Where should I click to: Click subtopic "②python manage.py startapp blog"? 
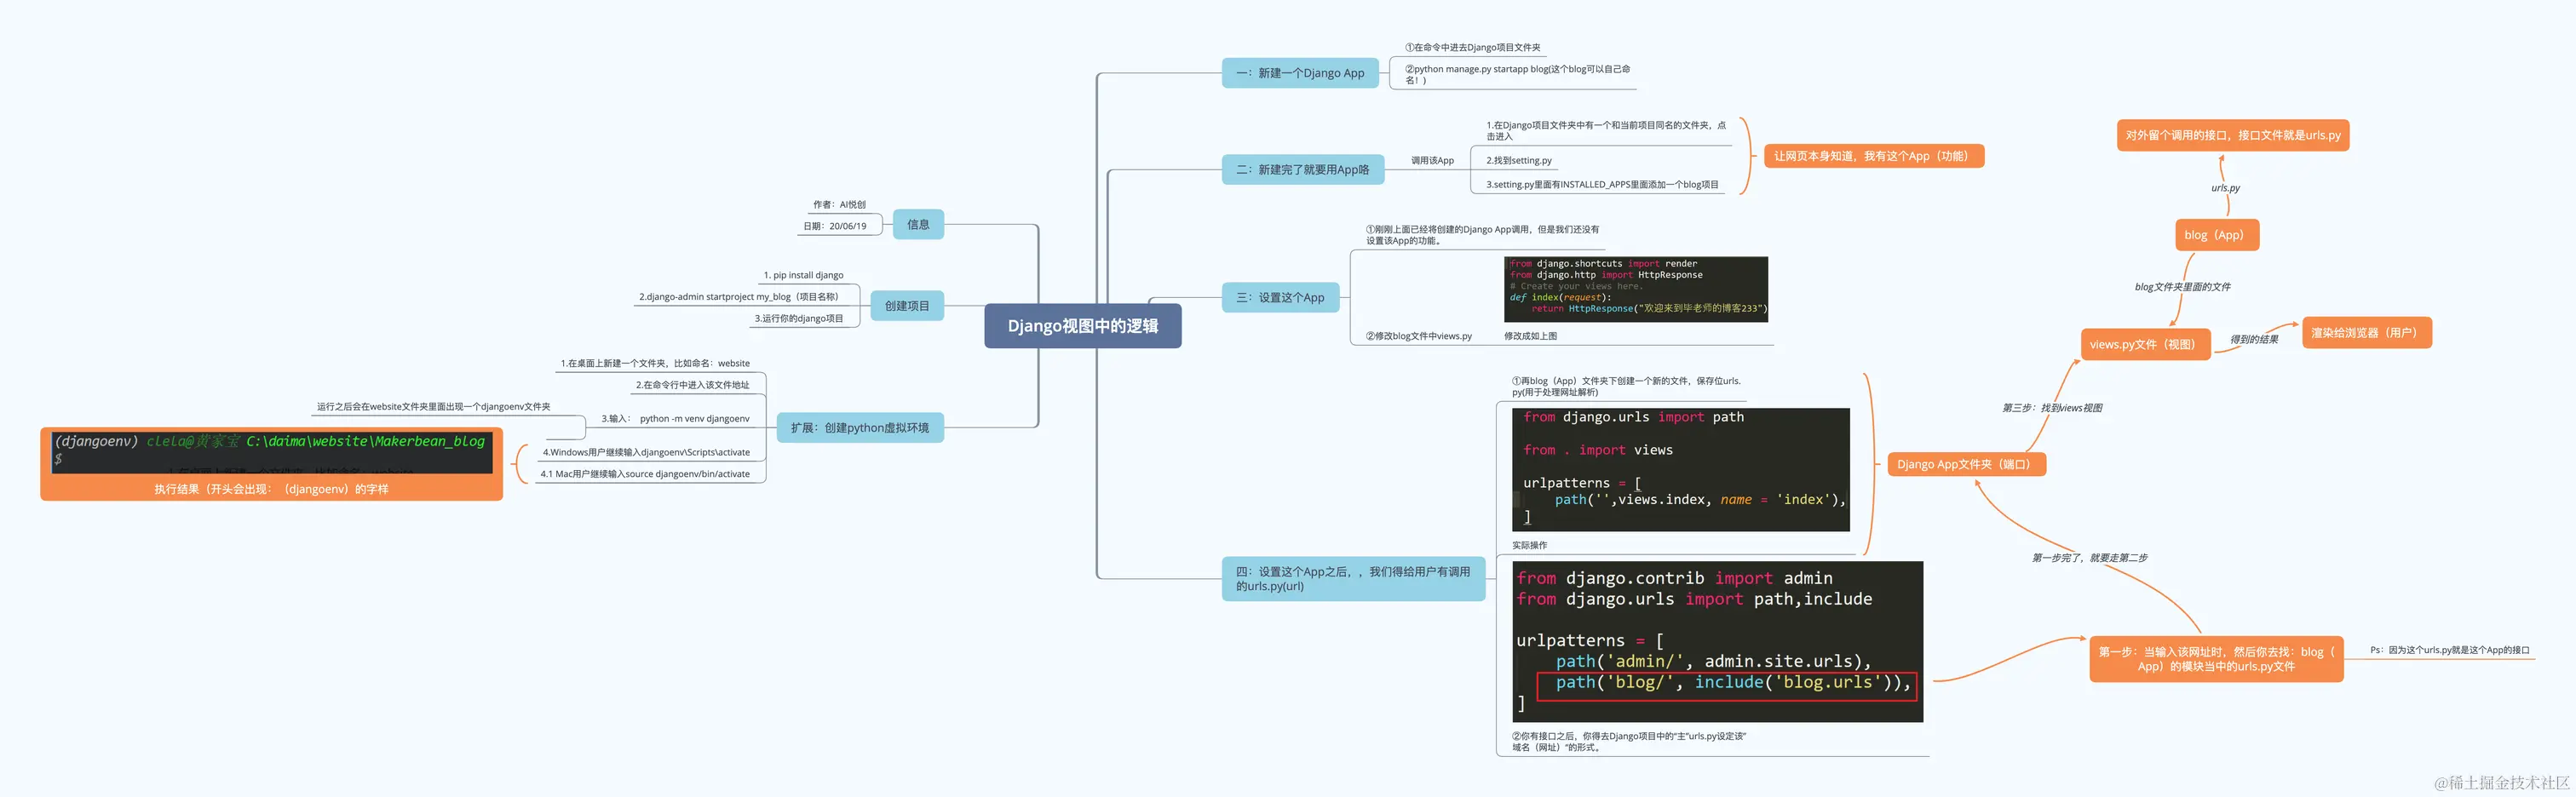tap(1517, 74)
